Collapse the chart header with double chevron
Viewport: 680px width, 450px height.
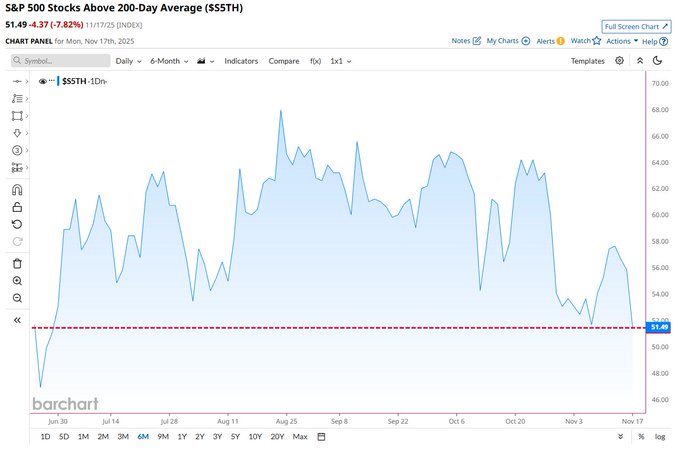[x=640, y=61]
